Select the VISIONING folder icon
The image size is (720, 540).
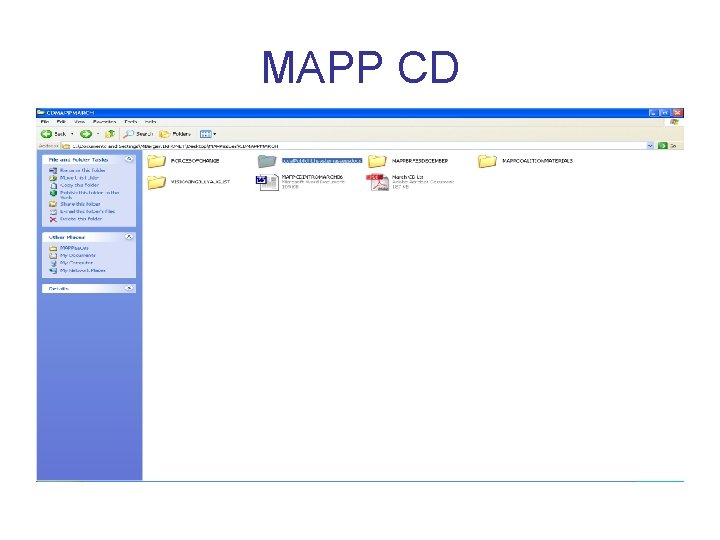[x=157, y=182]
